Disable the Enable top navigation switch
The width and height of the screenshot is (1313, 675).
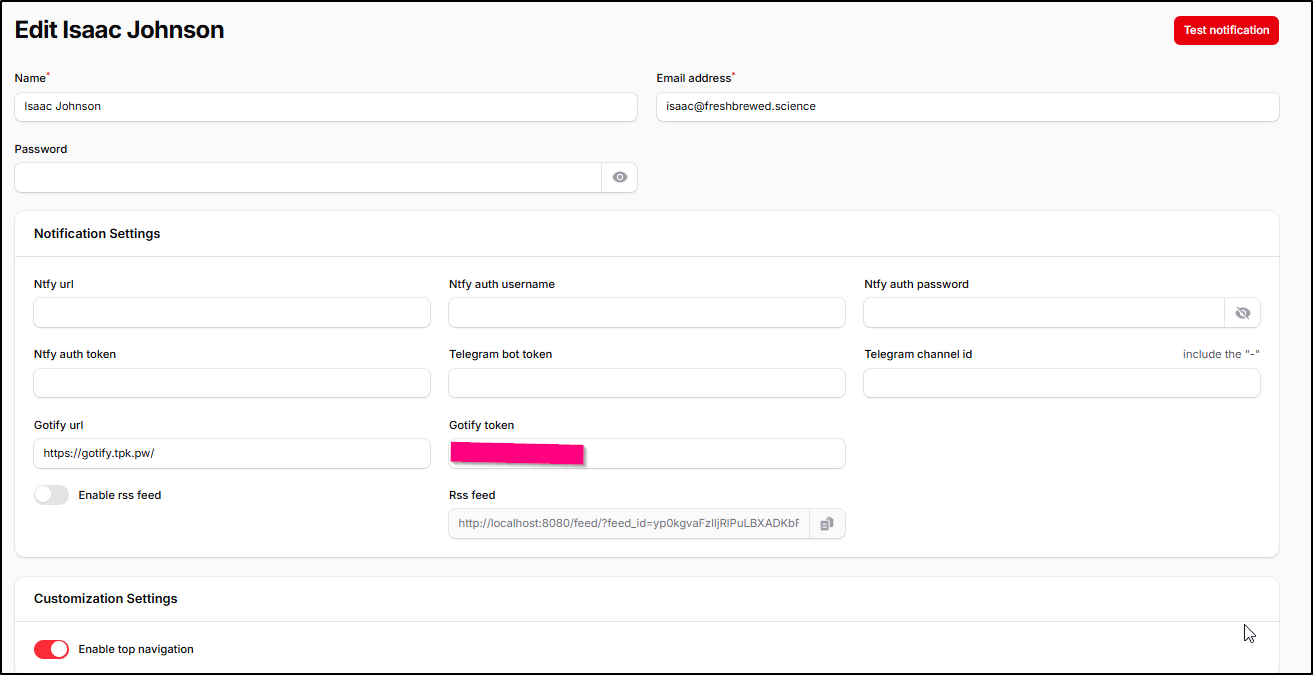[x=52, y=650]
